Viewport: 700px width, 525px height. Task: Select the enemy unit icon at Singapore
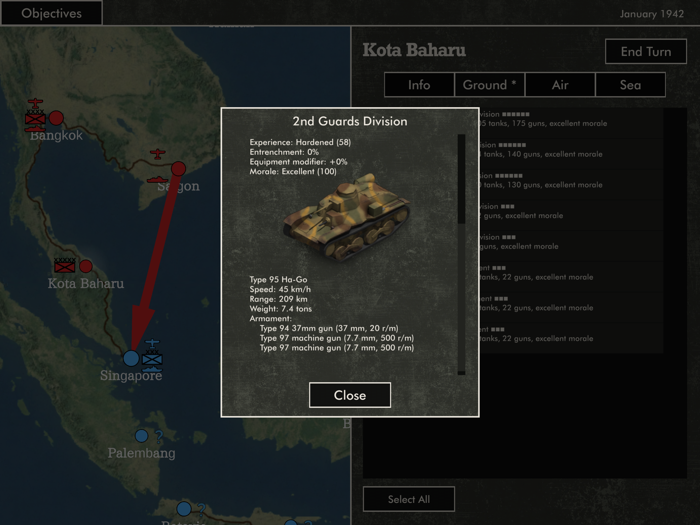tap(152, 356)
